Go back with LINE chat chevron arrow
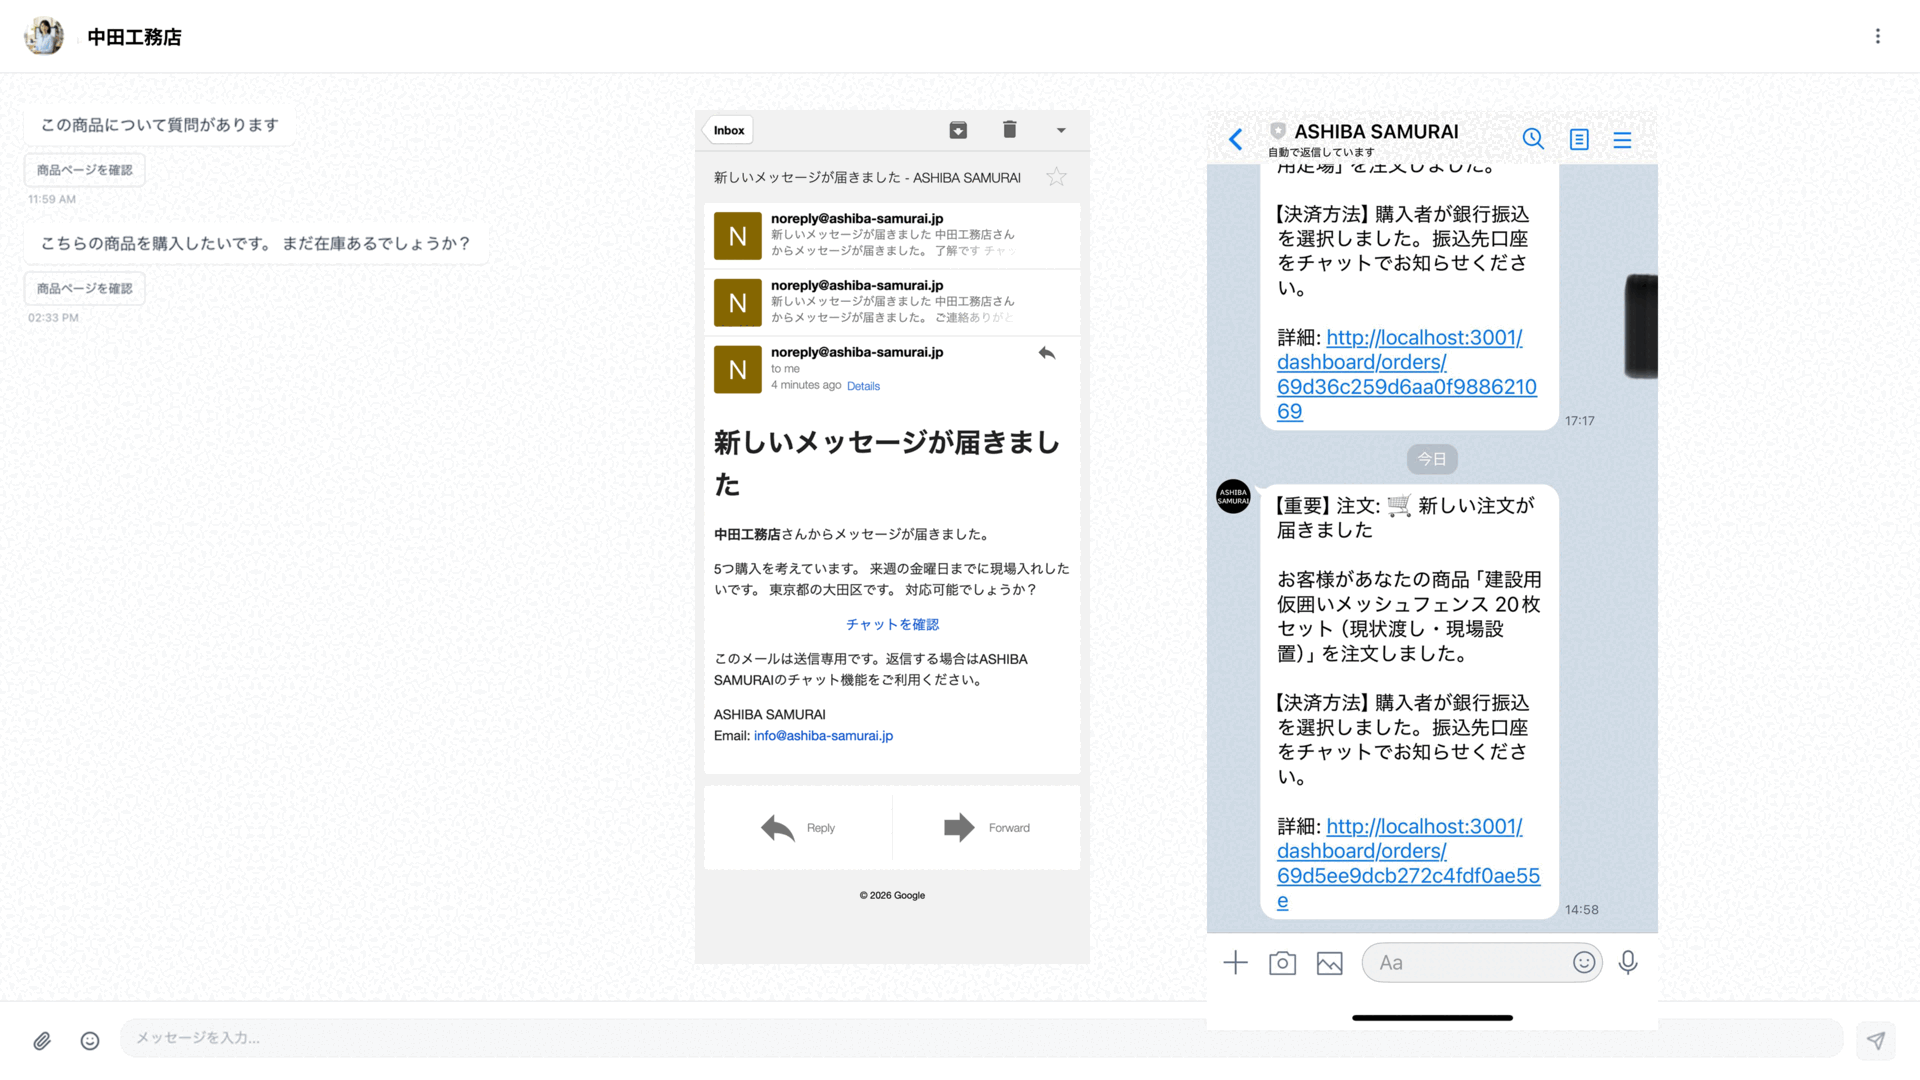The image size is (1920, 1080). click(1236, 140)
